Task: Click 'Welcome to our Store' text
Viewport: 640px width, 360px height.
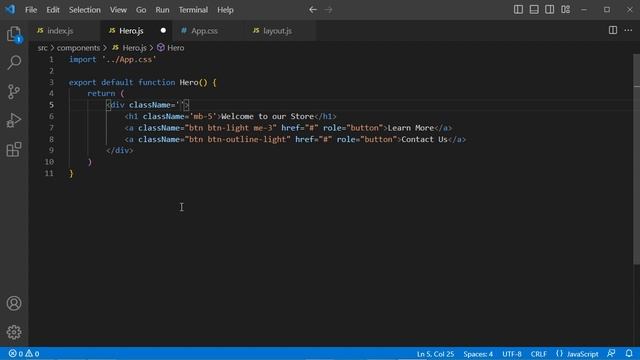Action: 267,116
